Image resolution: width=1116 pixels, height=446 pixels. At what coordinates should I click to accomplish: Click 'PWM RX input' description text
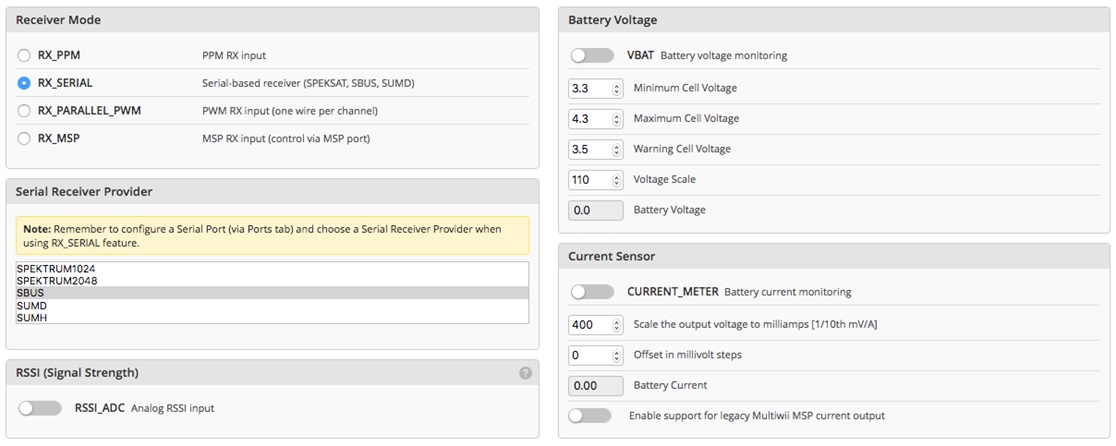point(290,111)
